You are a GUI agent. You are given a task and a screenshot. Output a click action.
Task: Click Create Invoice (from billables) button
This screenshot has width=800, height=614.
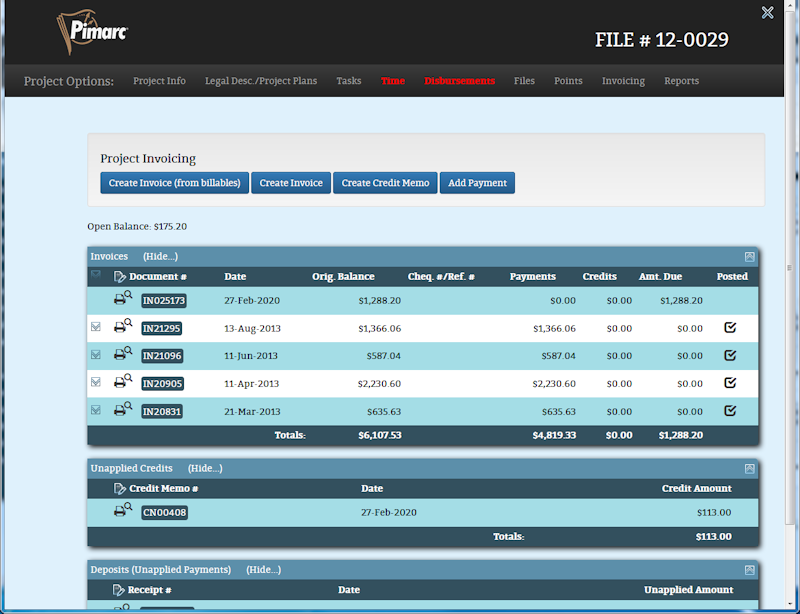coord(174,183)
